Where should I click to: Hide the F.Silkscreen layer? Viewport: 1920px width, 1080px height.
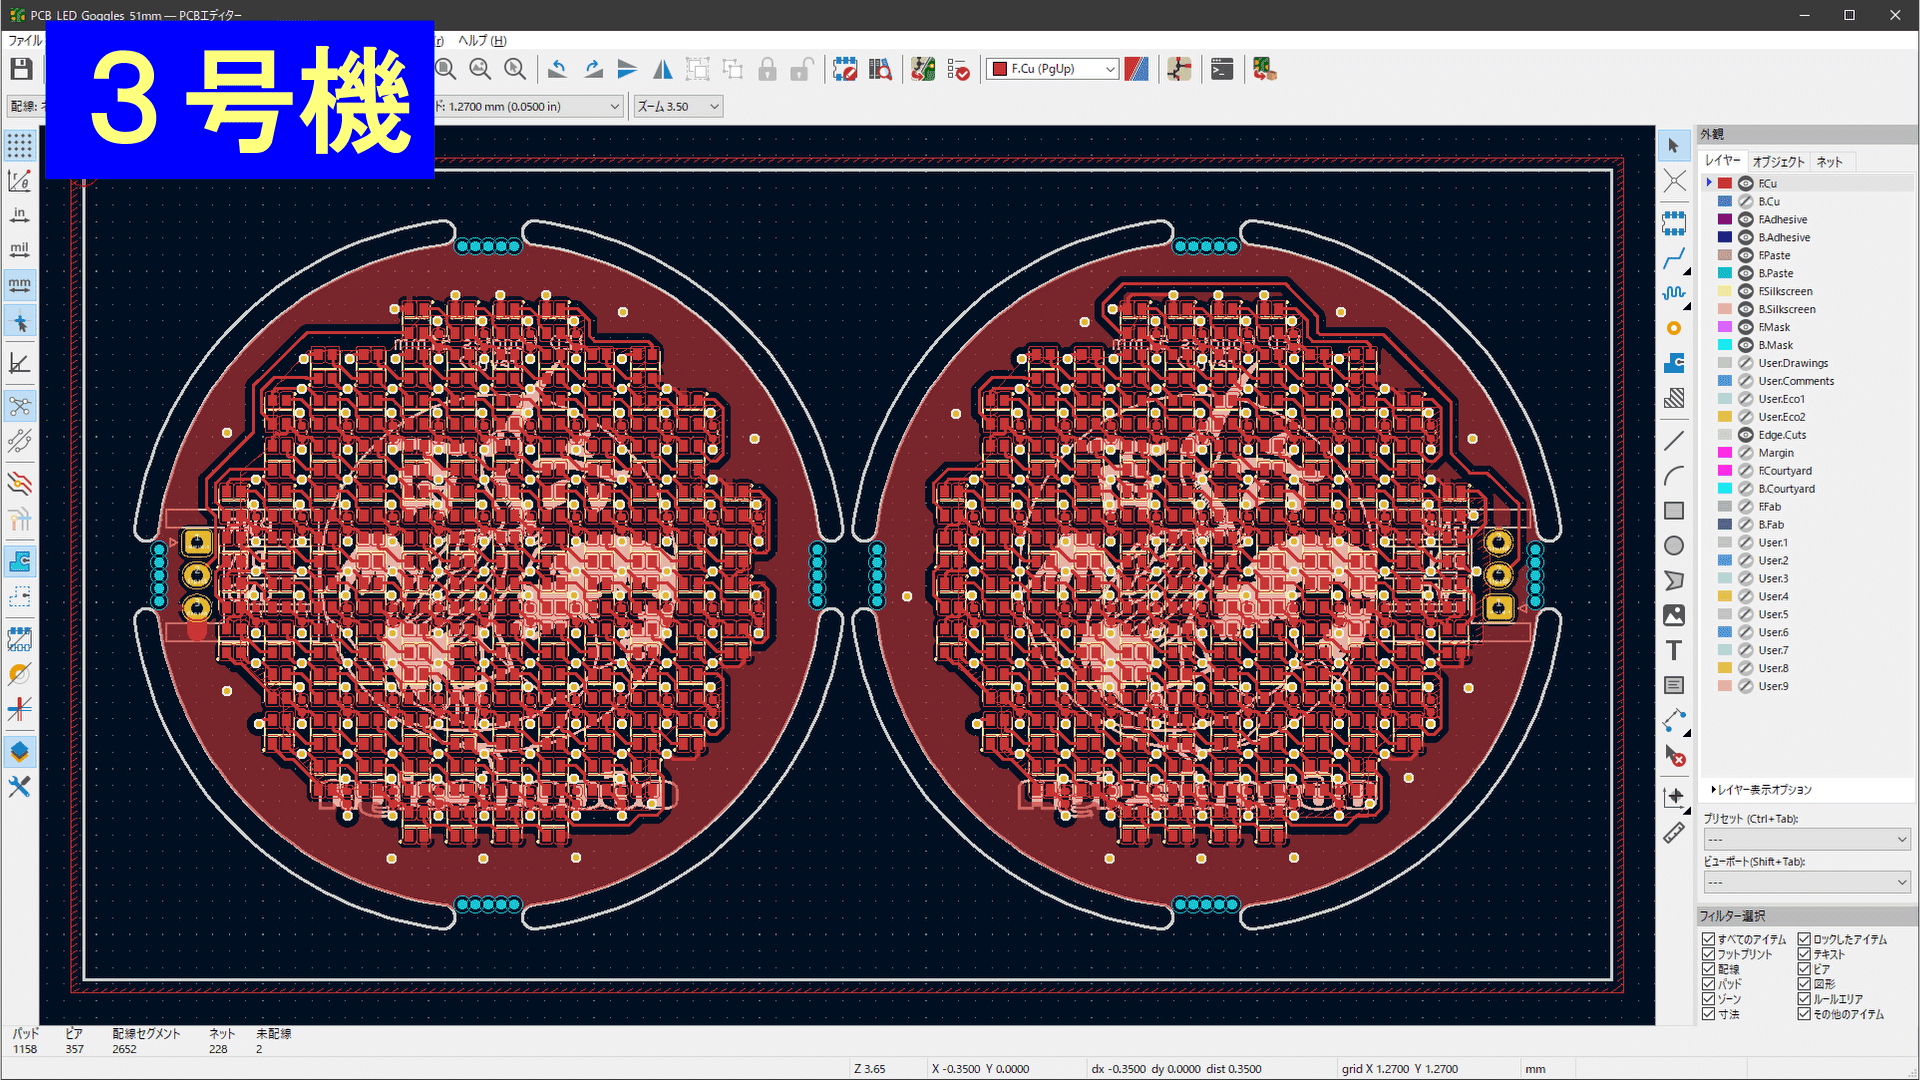click(x=1745, y=292)
